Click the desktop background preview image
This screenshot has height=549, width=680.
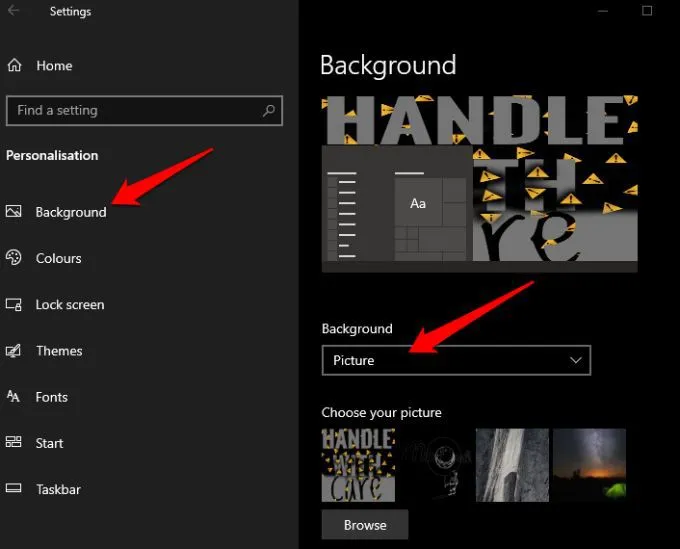coord(480,184)
